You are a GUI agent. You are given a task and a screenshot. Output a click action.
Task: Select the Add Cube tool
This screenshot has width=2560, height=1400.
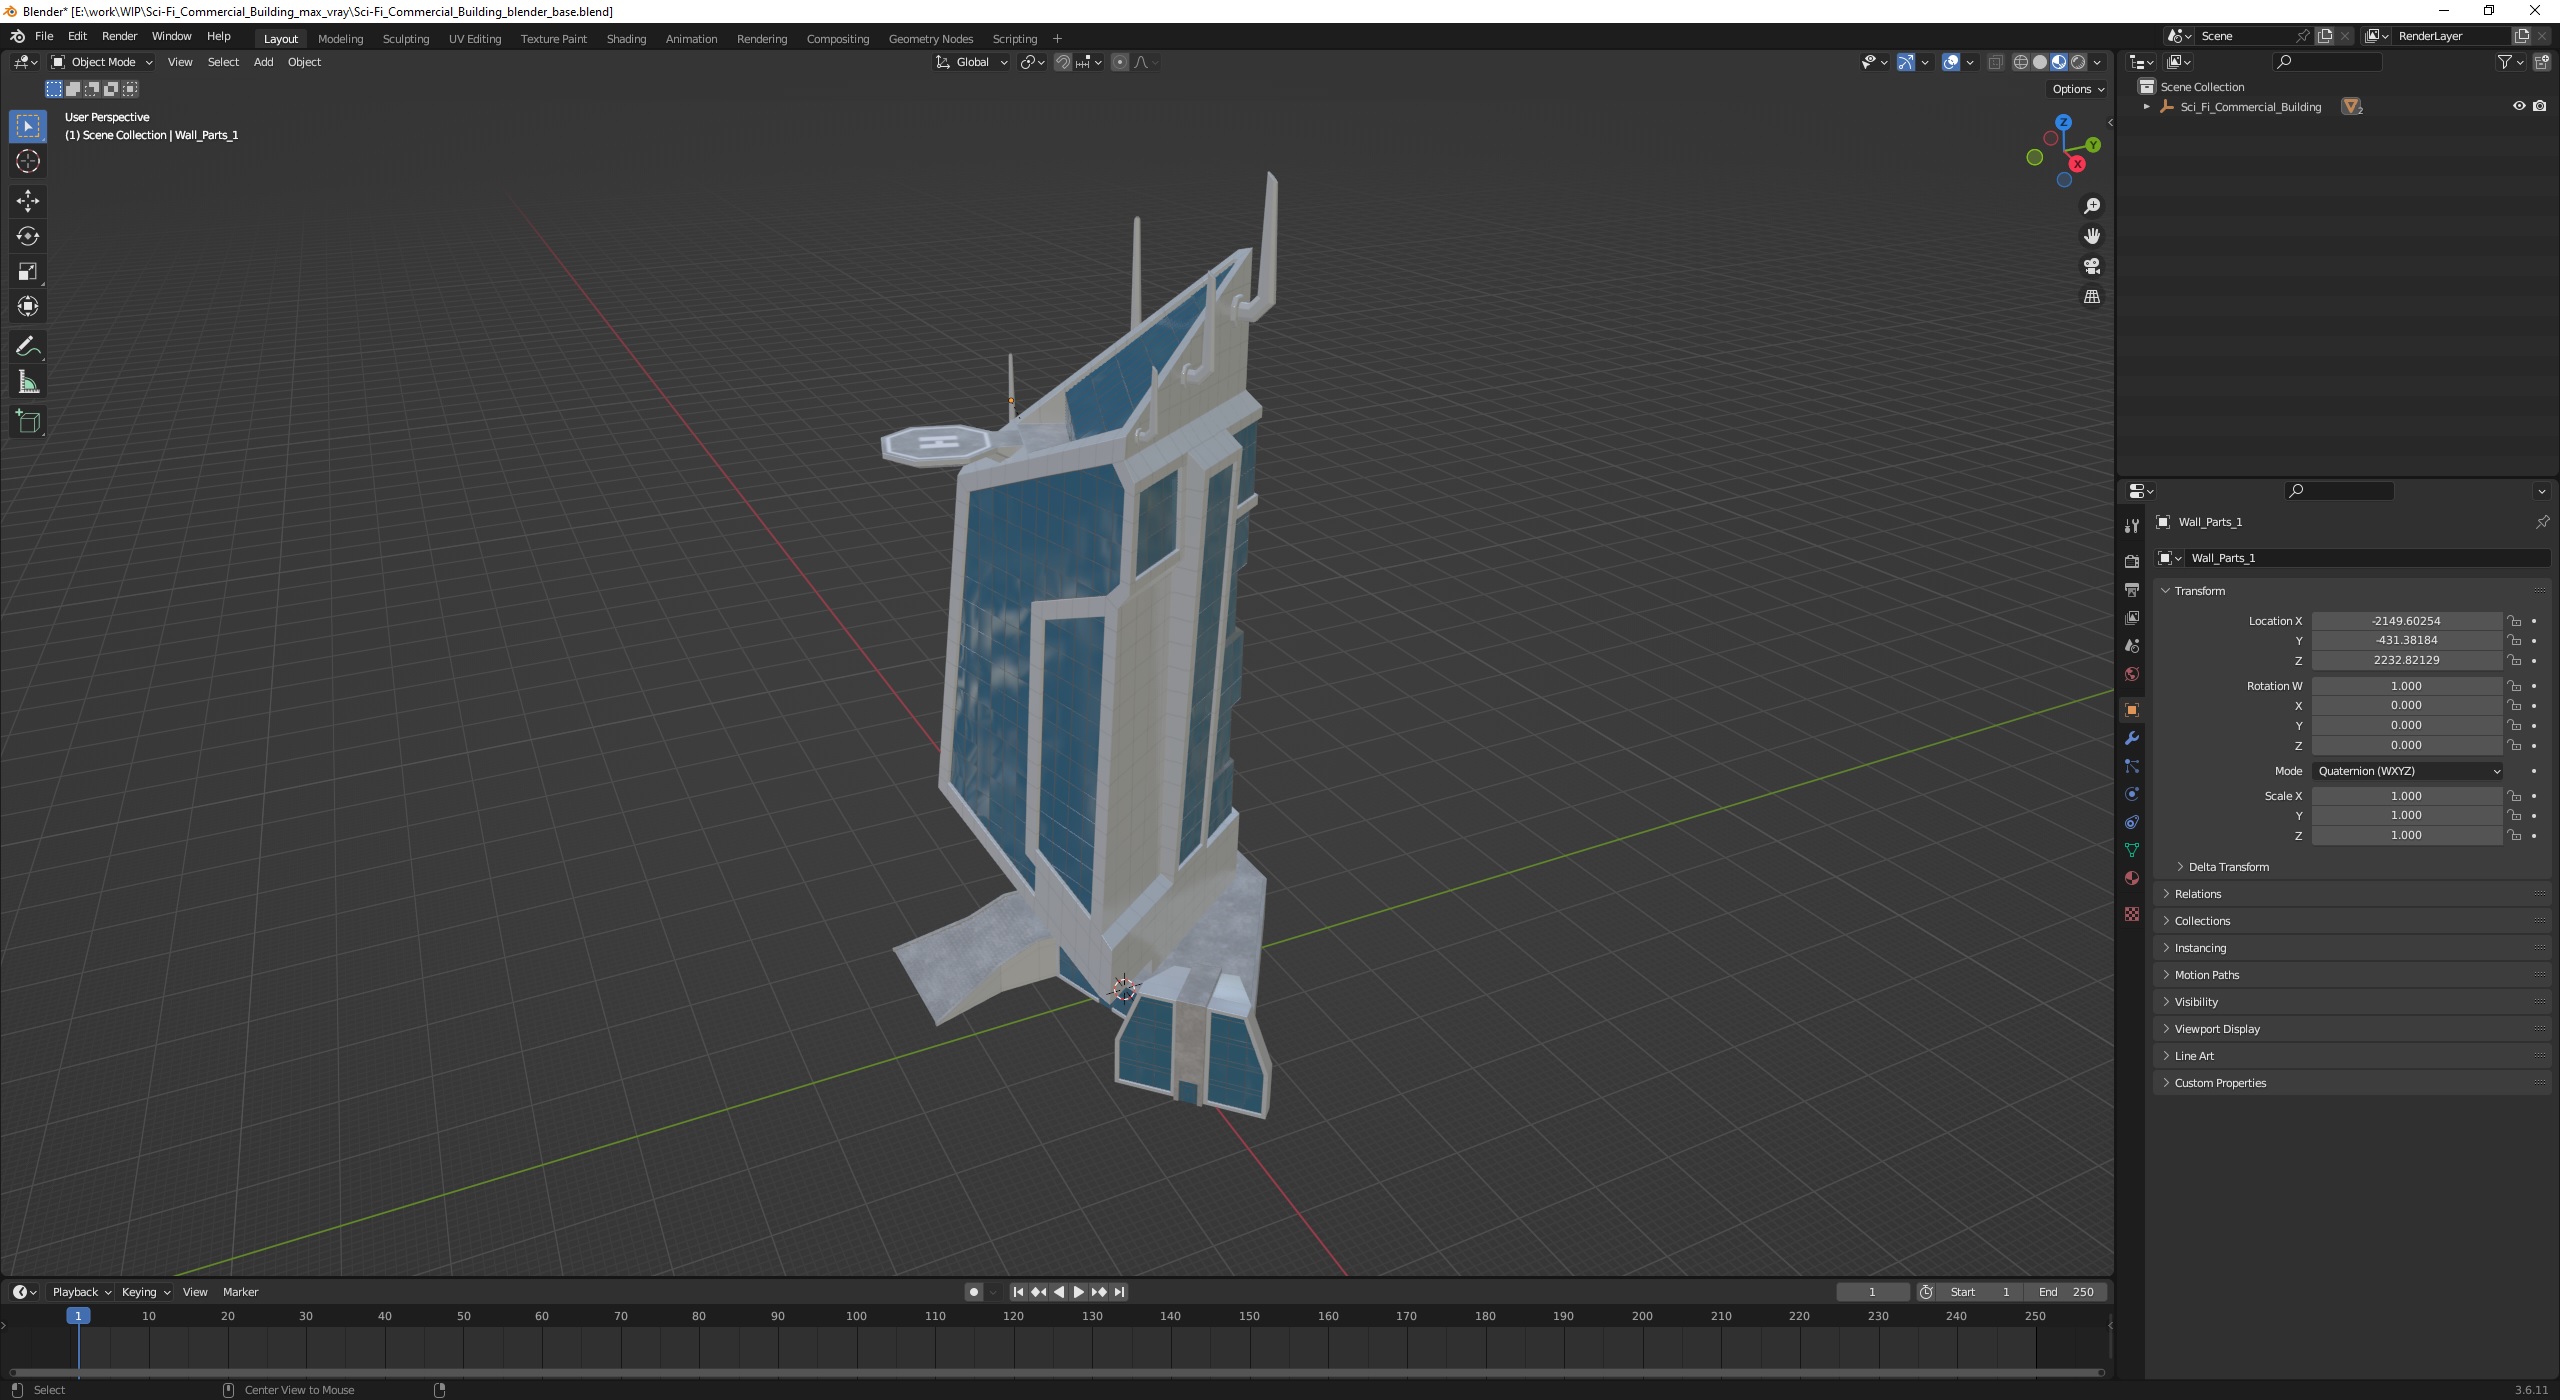(x=28, y=422)
